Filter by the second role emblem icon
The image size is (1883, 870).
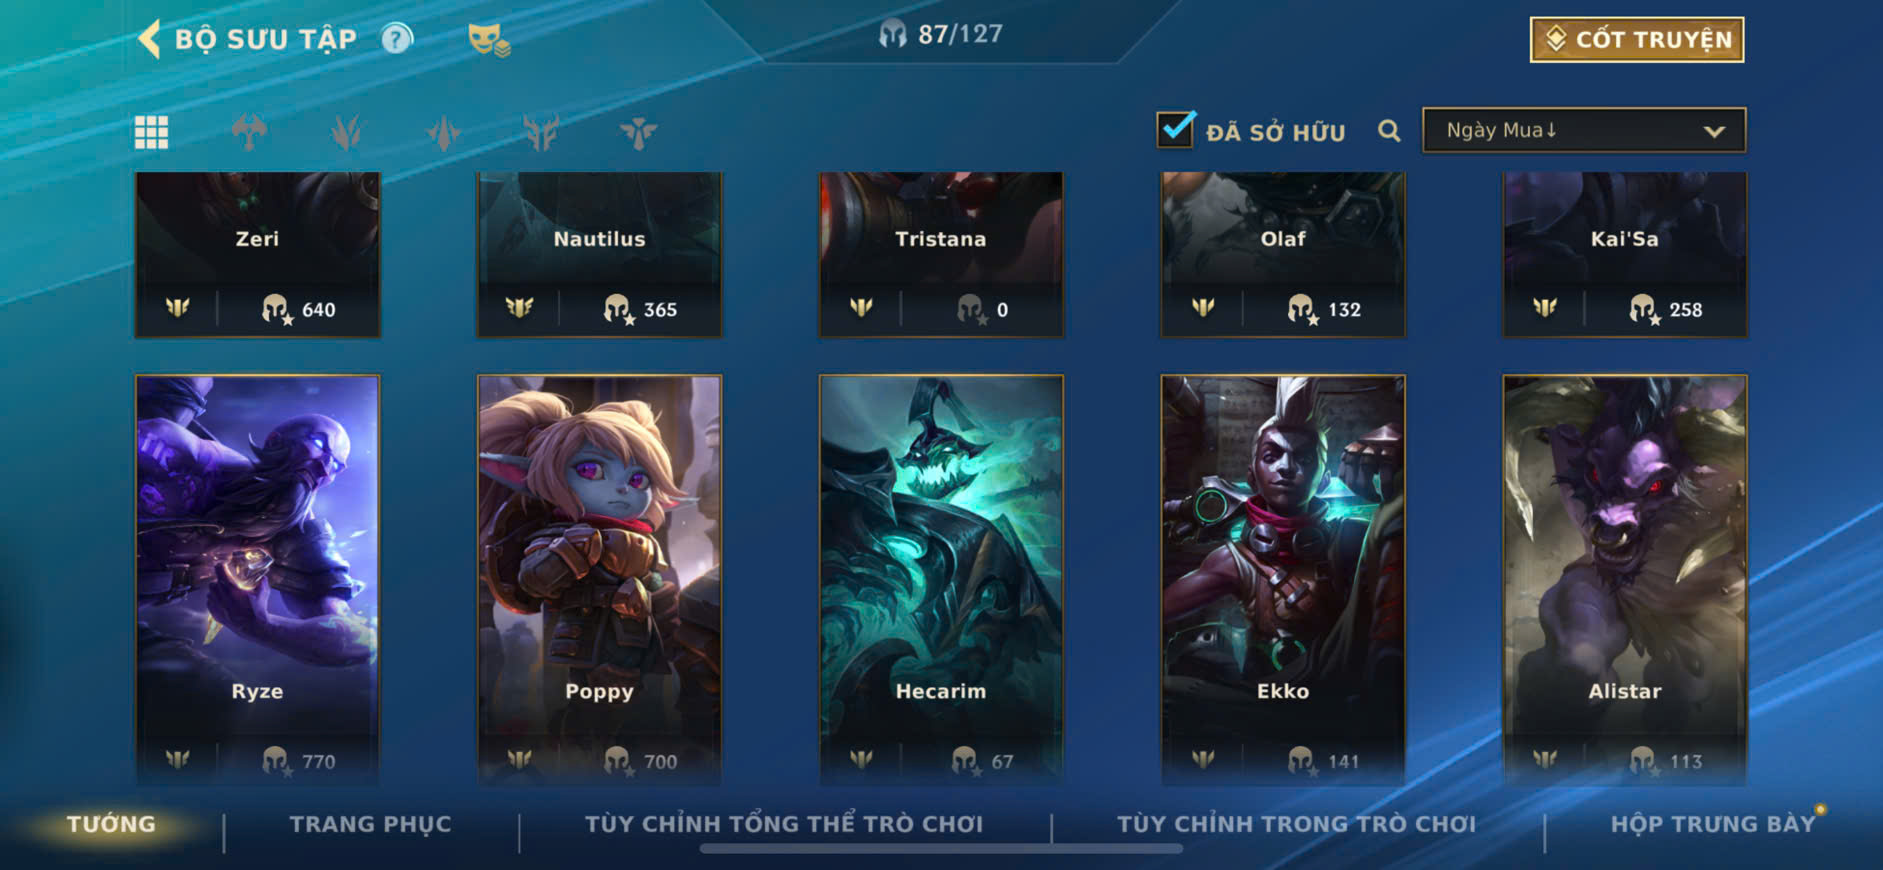346,132
